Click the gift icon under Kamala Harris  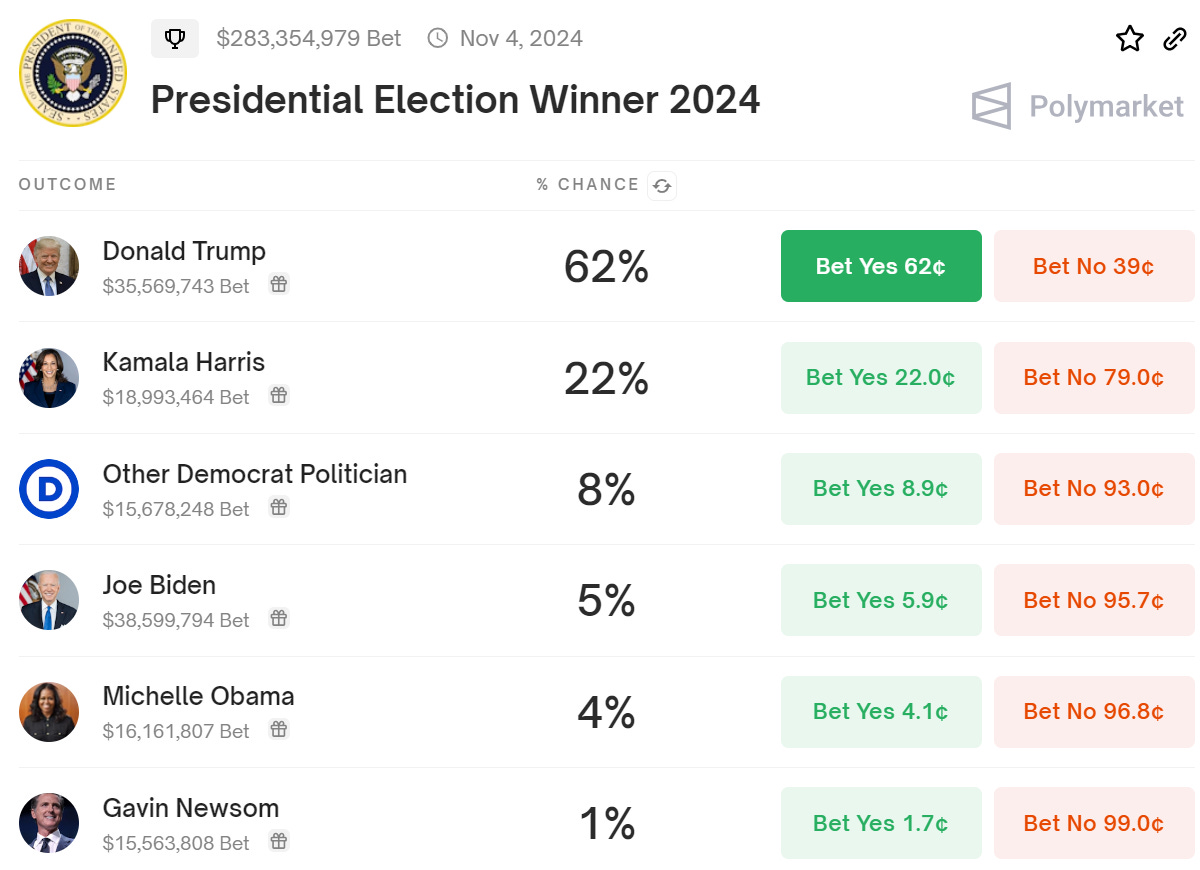click(279, 396)
